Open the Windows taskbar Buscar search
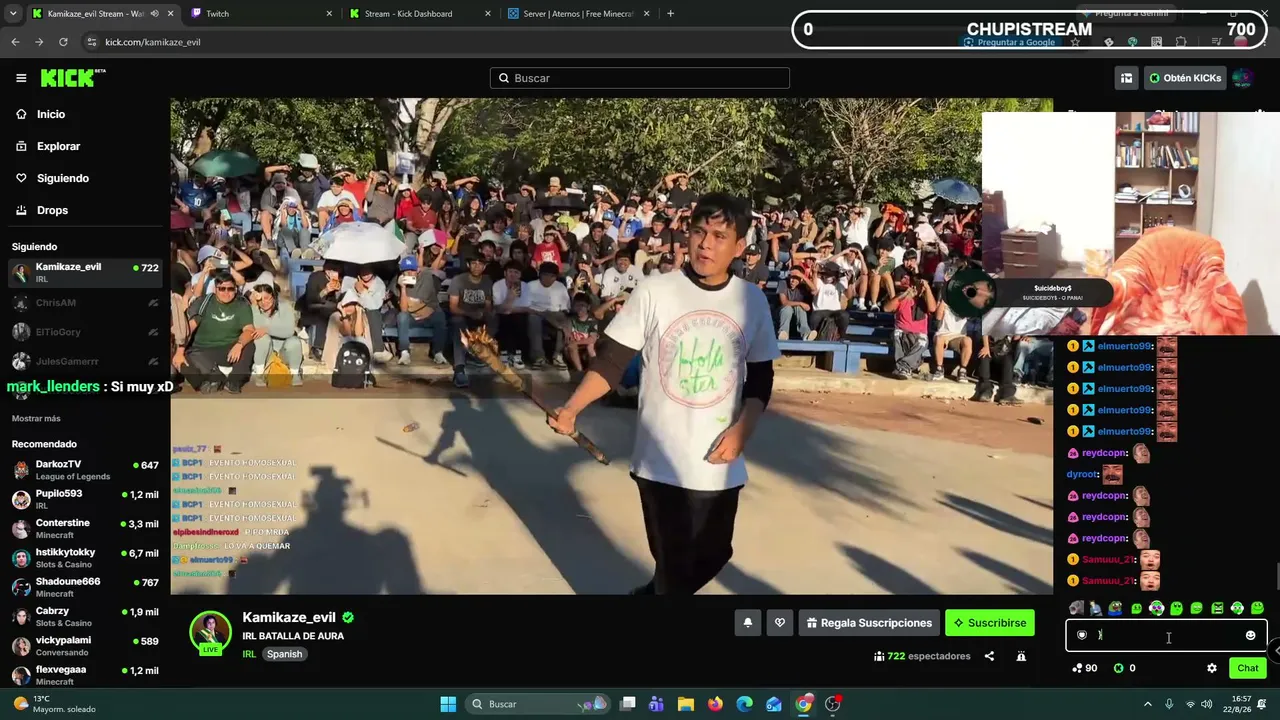 tap(538, 704)
